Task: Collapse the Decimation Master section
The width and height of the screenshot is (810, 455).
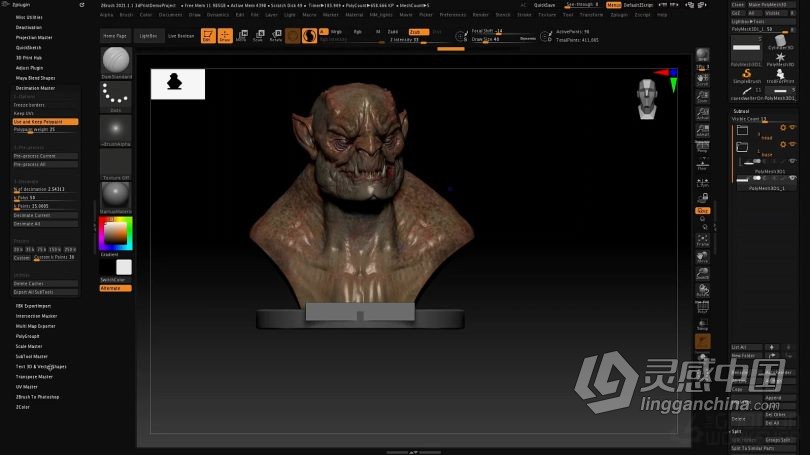Action: (35, 88)
